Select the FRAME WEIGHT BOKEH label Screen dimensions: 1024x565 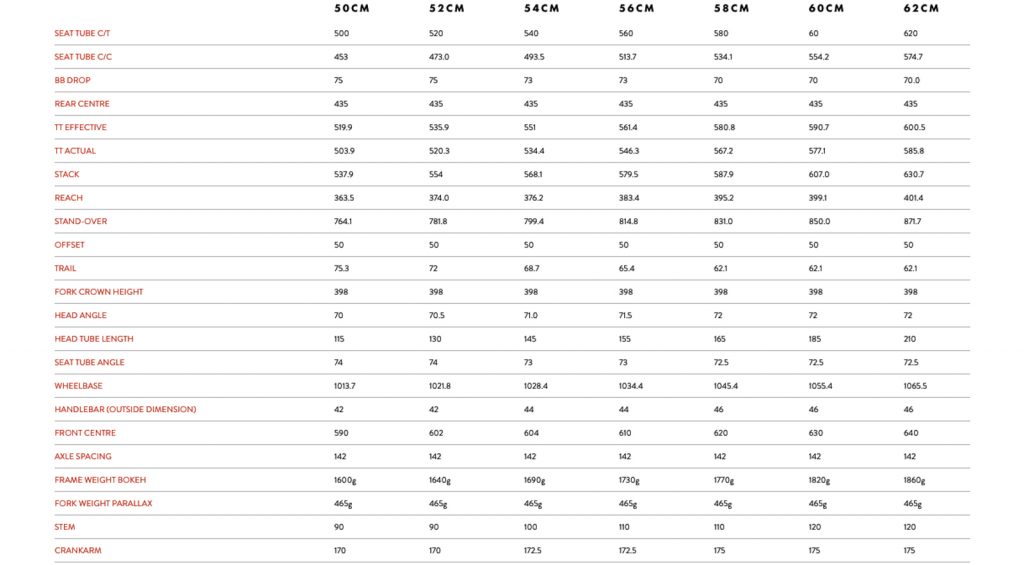click(97, 480)
